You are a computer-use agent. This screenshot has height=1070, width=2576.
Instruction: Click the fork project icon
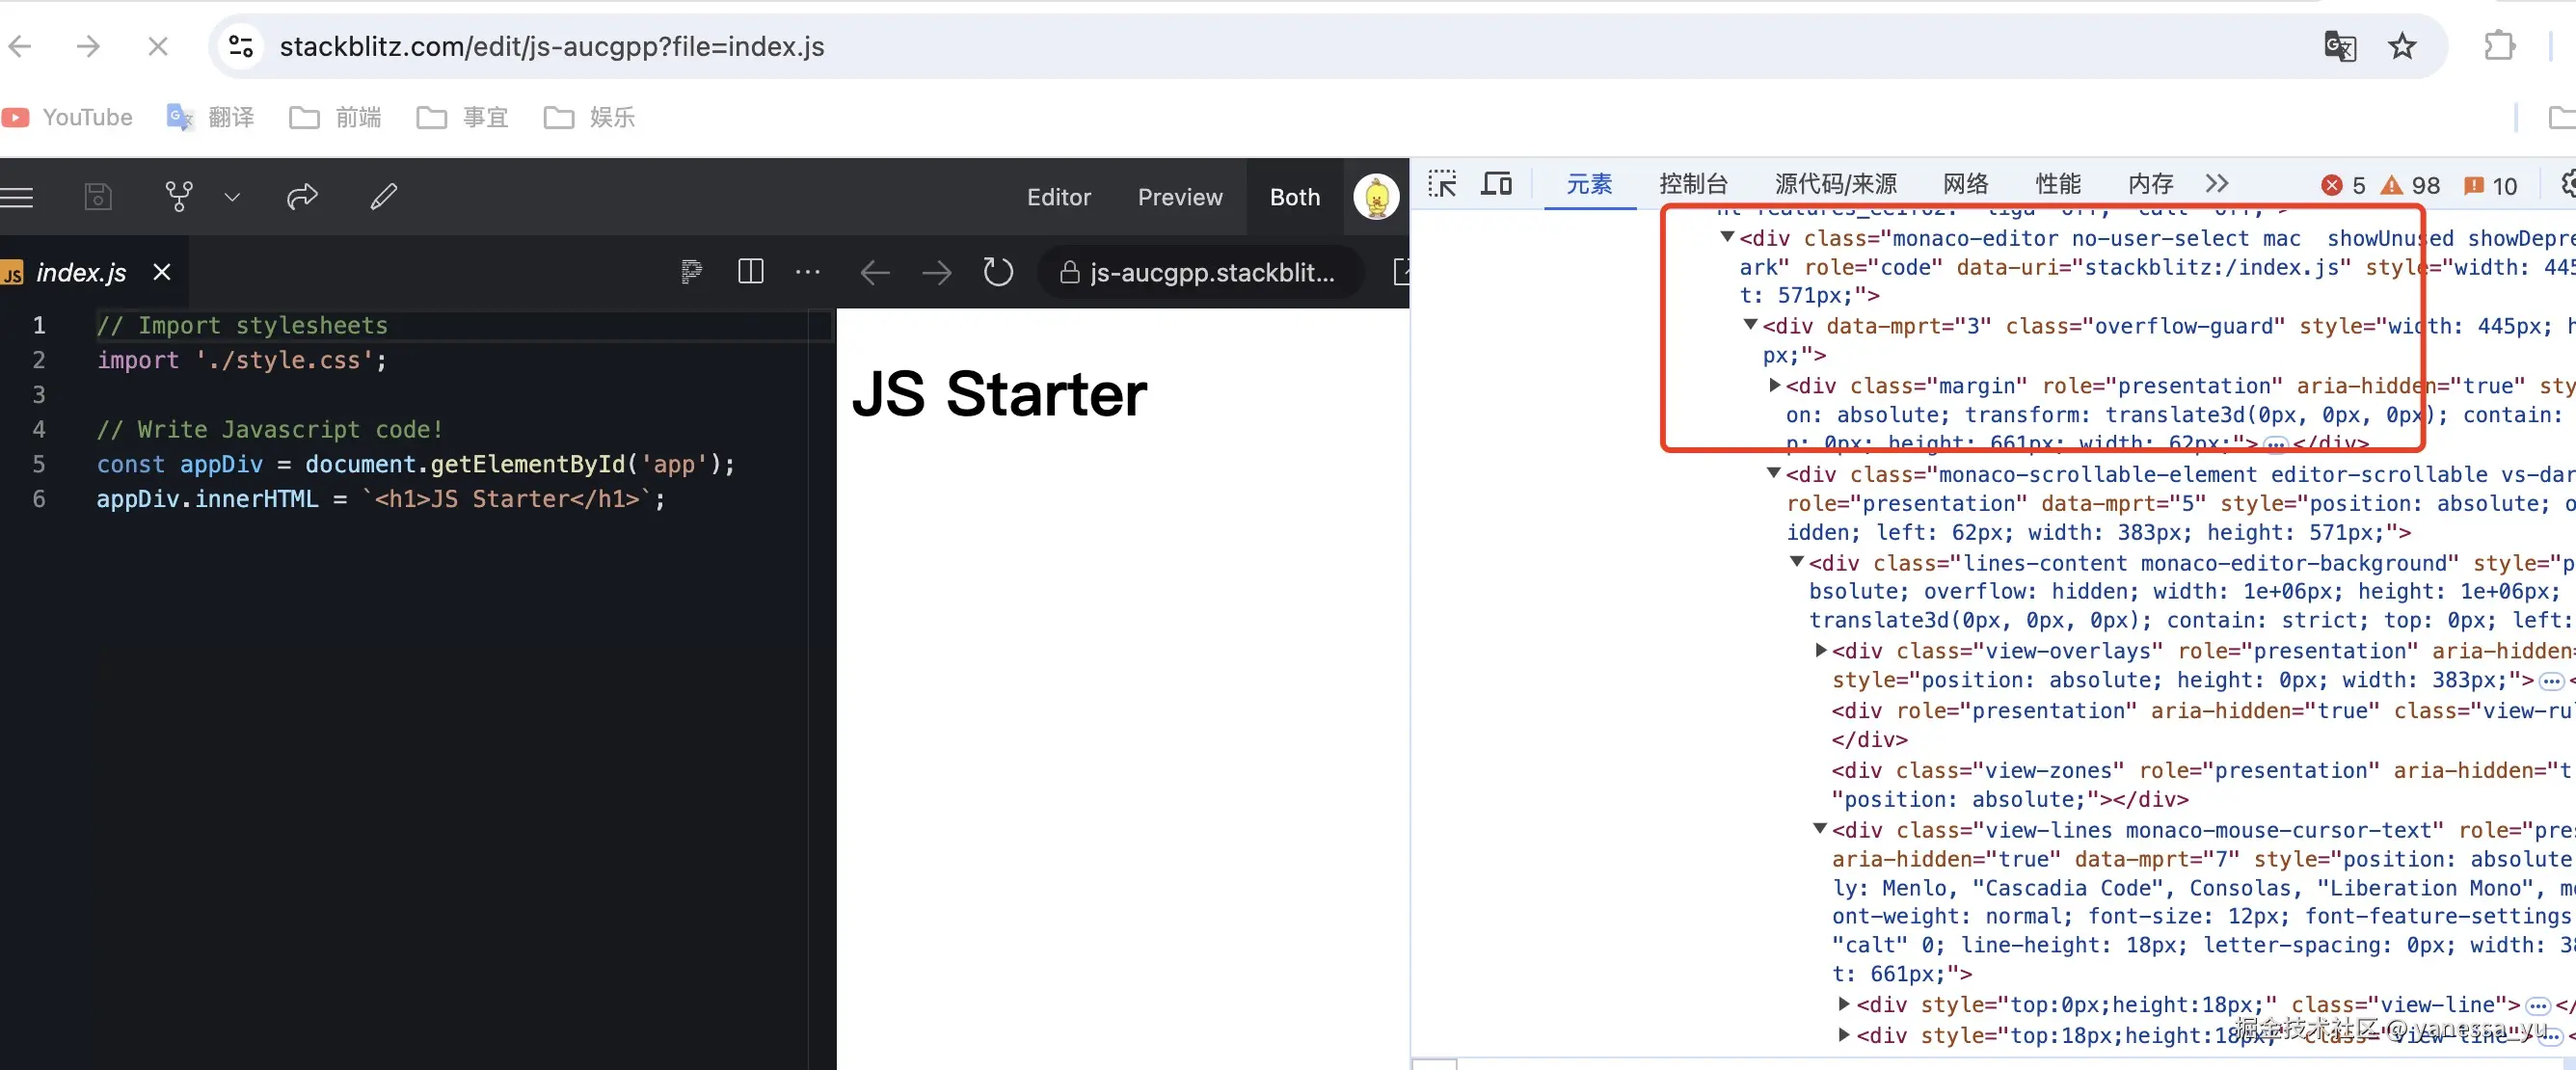[179, 197]
